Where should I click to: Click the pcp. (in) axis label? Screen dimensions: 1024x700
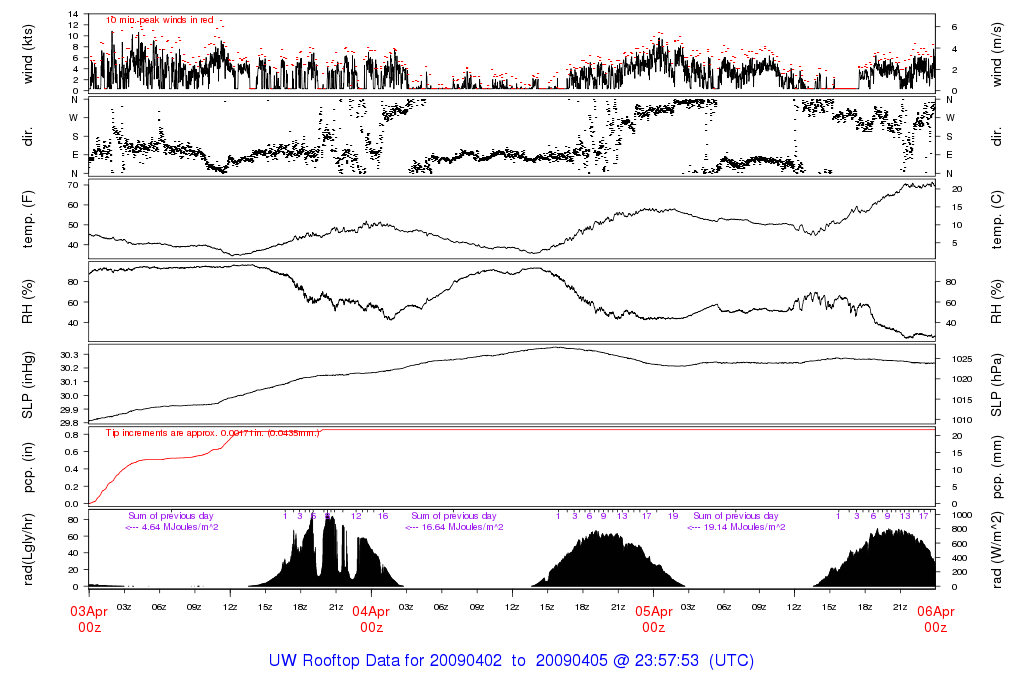27,468
